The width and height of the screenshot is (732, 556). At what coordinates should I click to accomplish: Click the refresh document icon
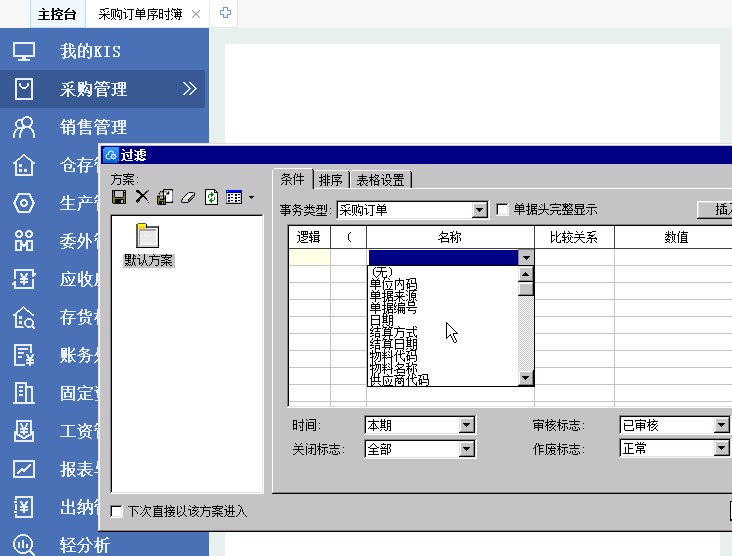[211, 197]
